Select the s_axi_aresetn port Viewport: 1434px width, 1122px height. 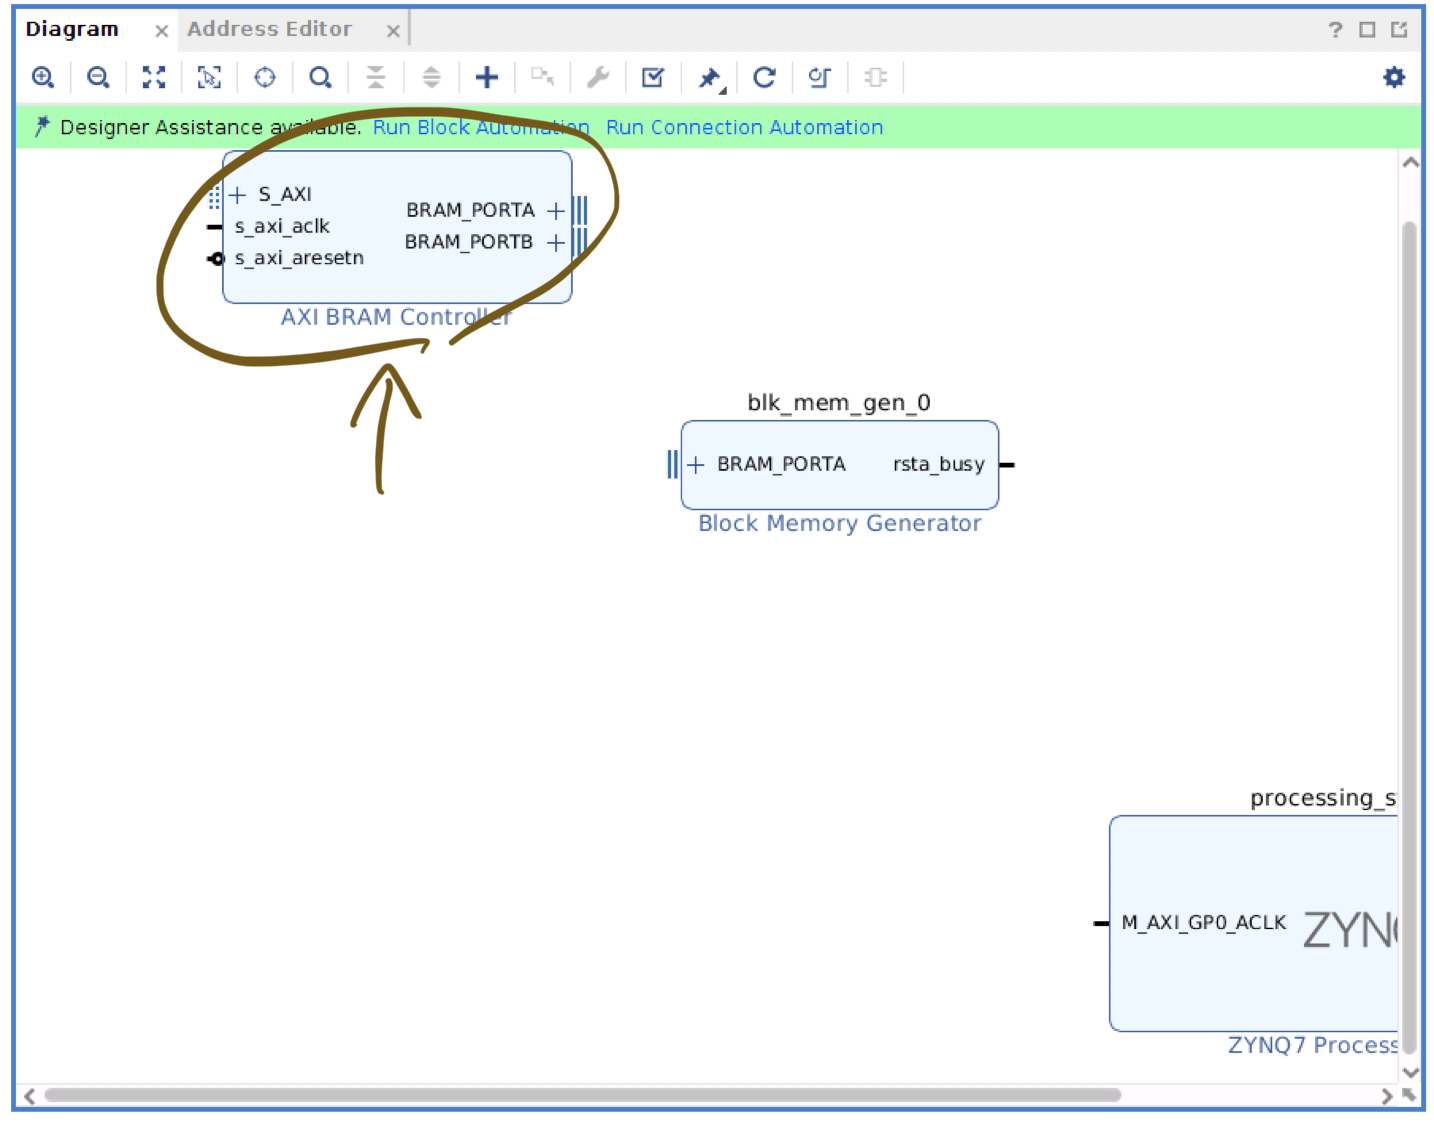[299, 258]
